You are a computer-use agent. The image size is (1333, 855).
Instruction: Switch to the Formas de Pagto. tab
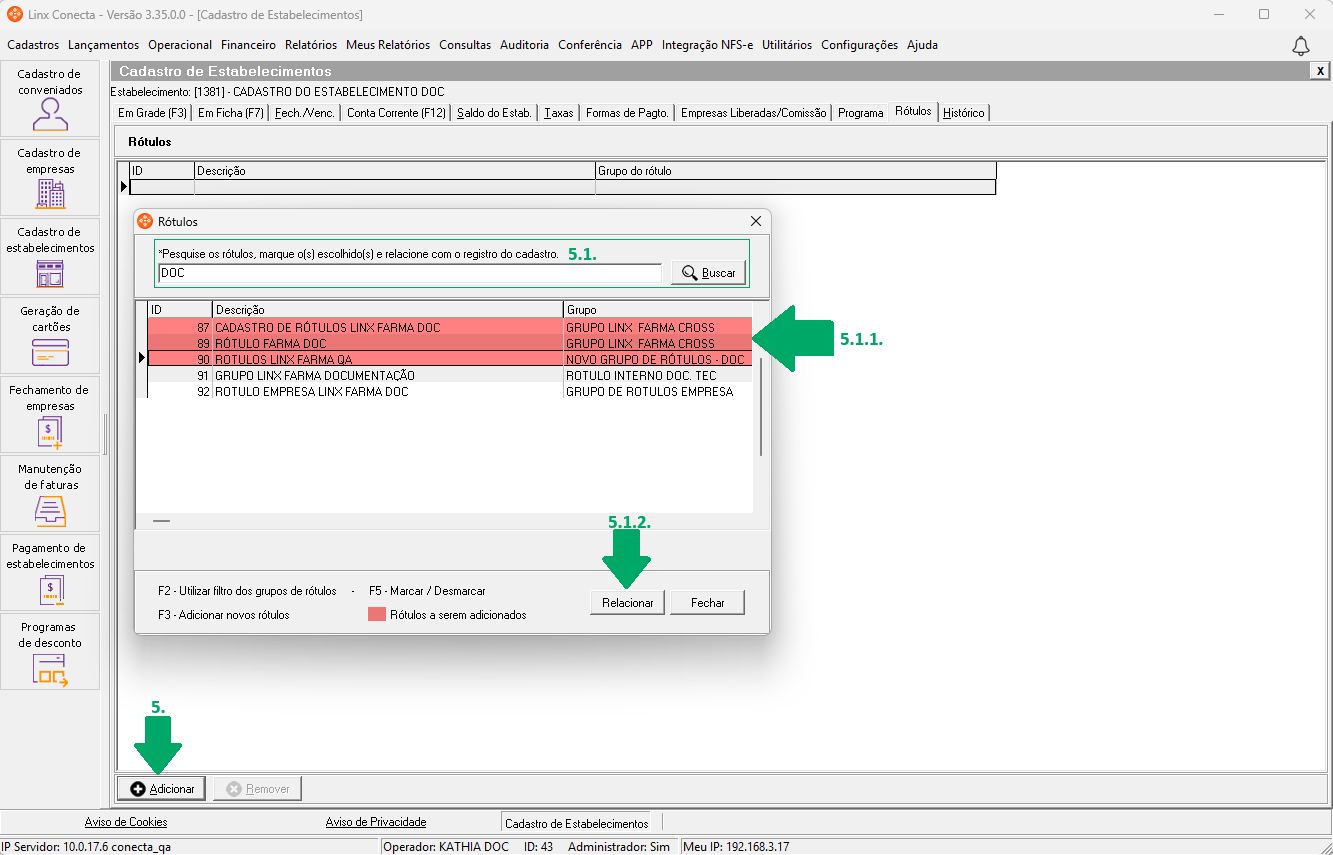(x=628, y=113)
